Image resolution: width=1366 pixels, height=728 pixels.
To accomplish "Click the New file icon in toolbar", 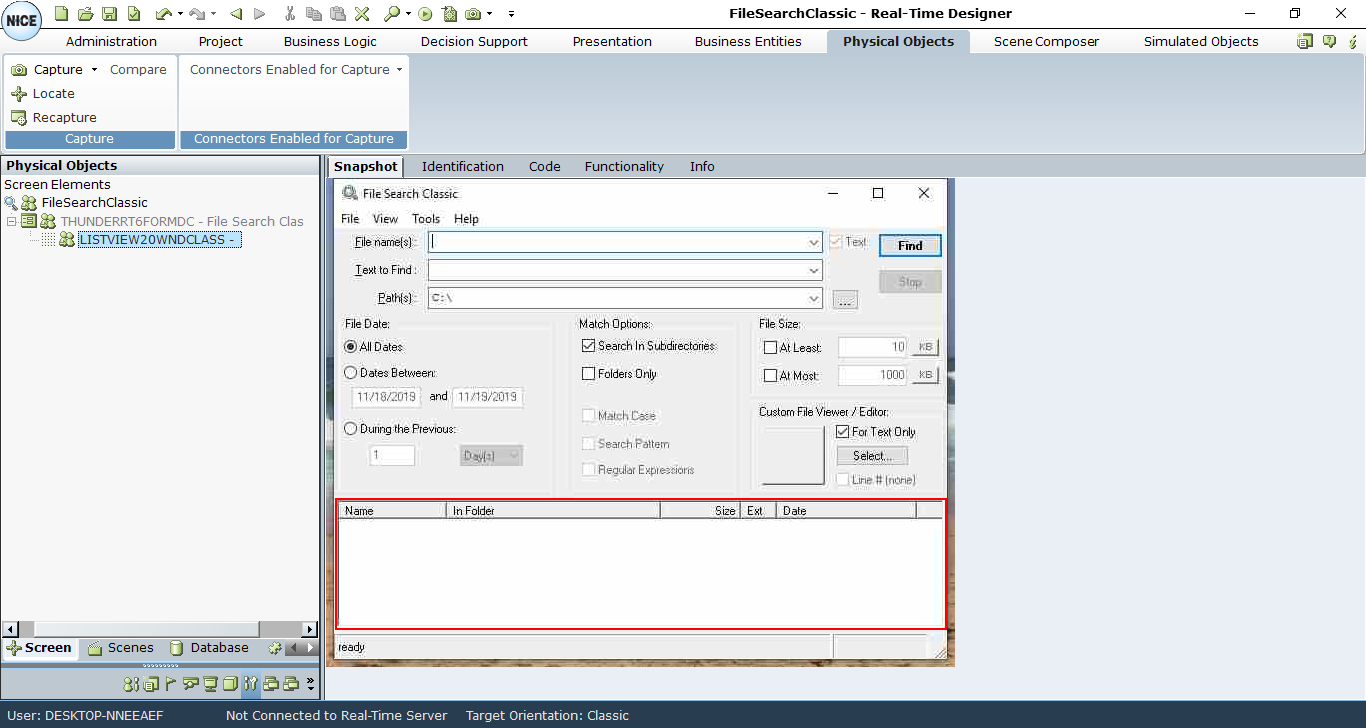I will tap(61, 14).
